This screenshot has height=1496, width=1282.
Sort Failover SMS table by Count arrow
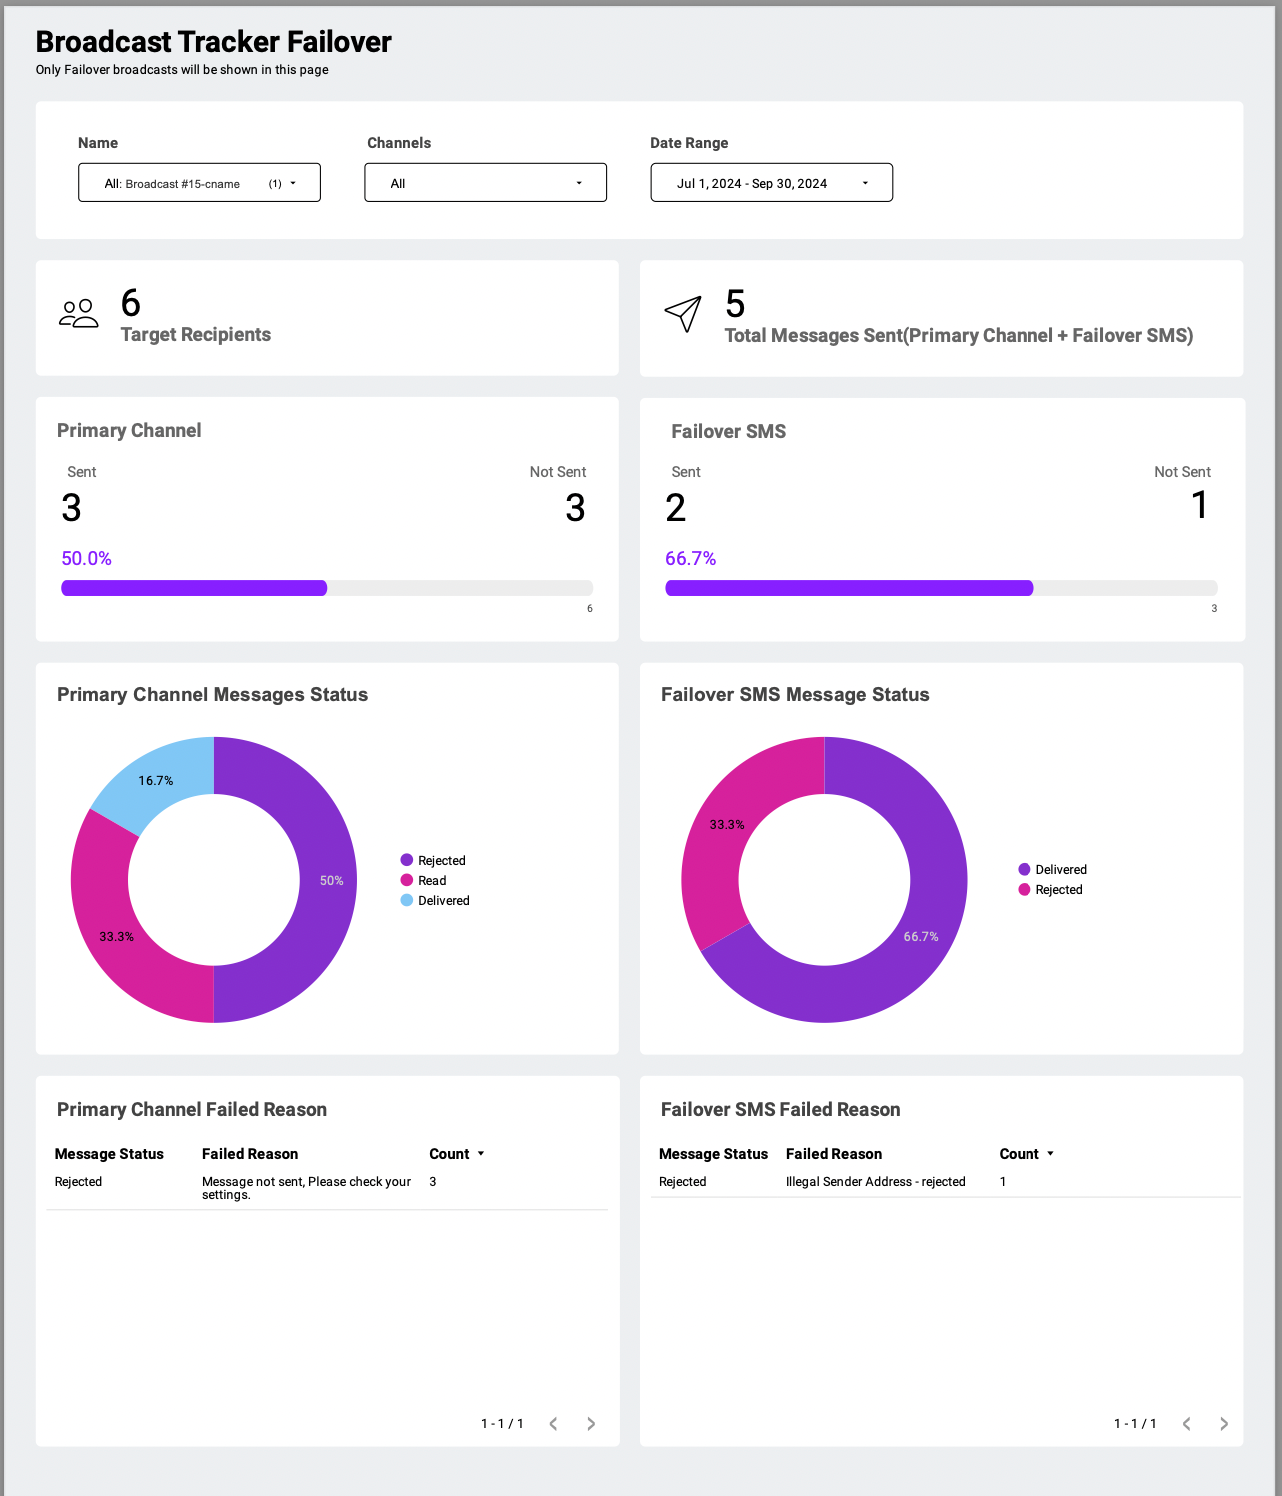1050,1154
